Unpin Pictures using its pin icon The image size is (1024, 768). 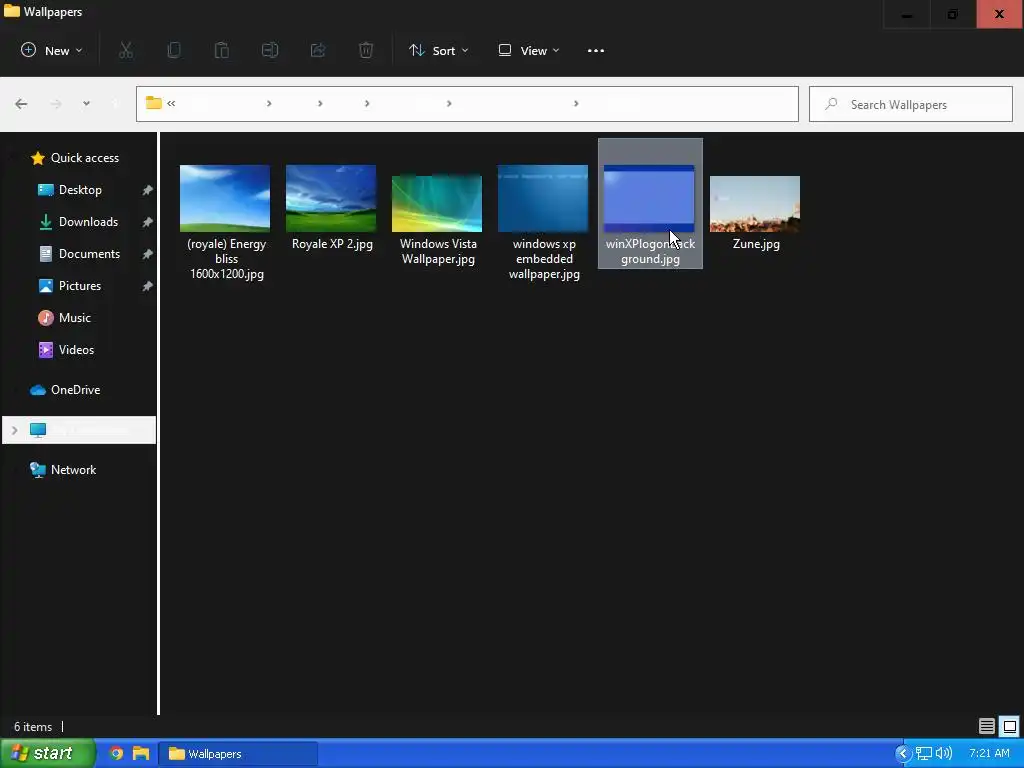[148, 285]
